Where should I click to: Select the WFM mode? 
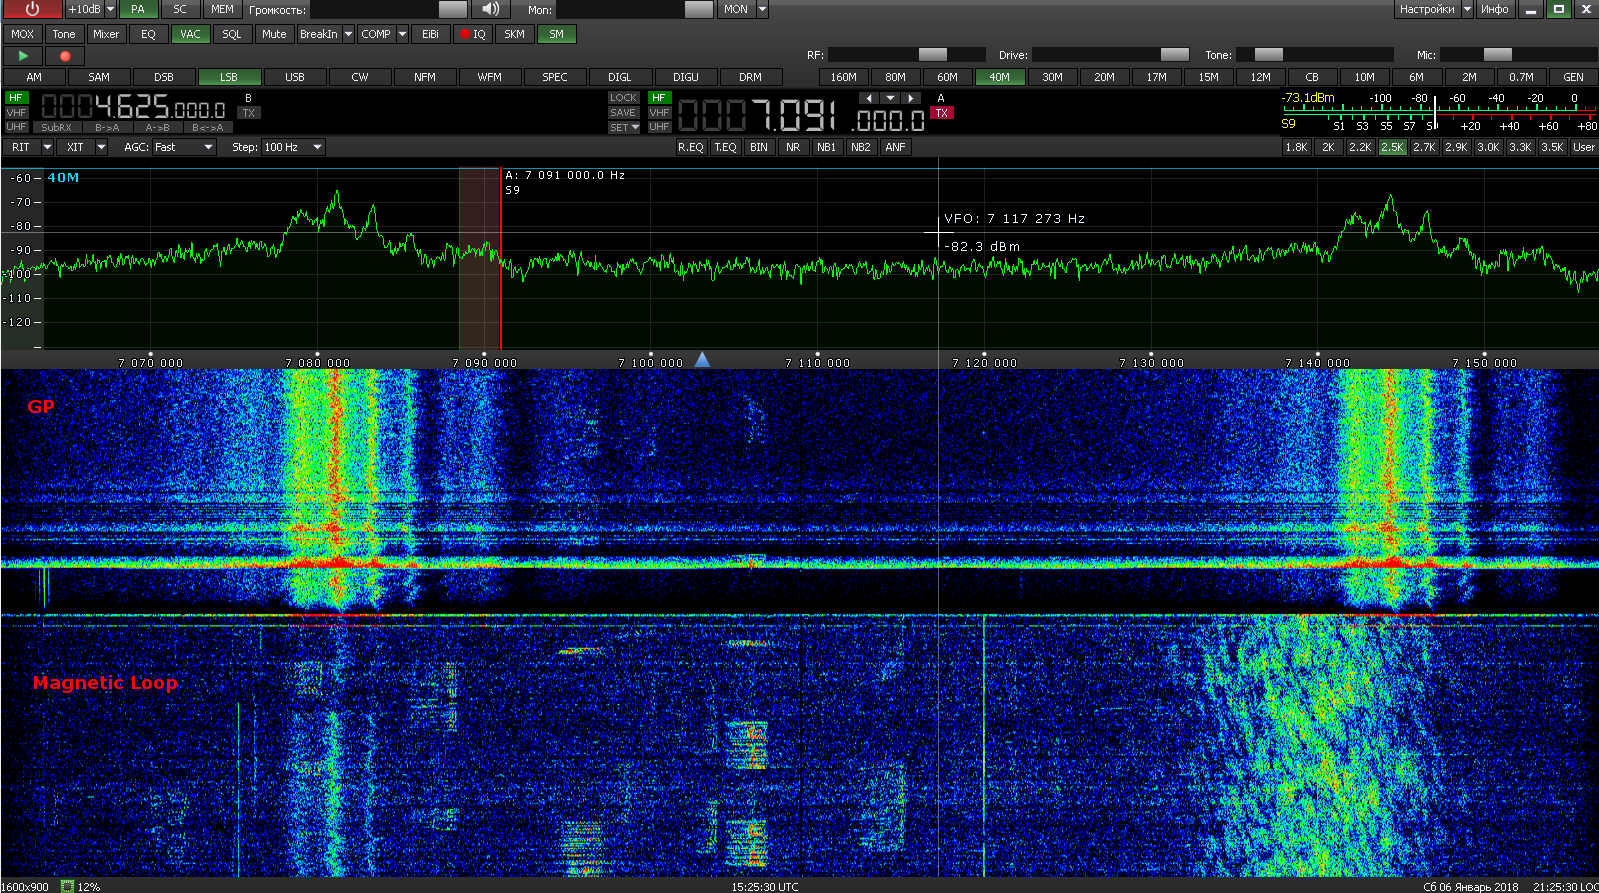tap(489, 77)
